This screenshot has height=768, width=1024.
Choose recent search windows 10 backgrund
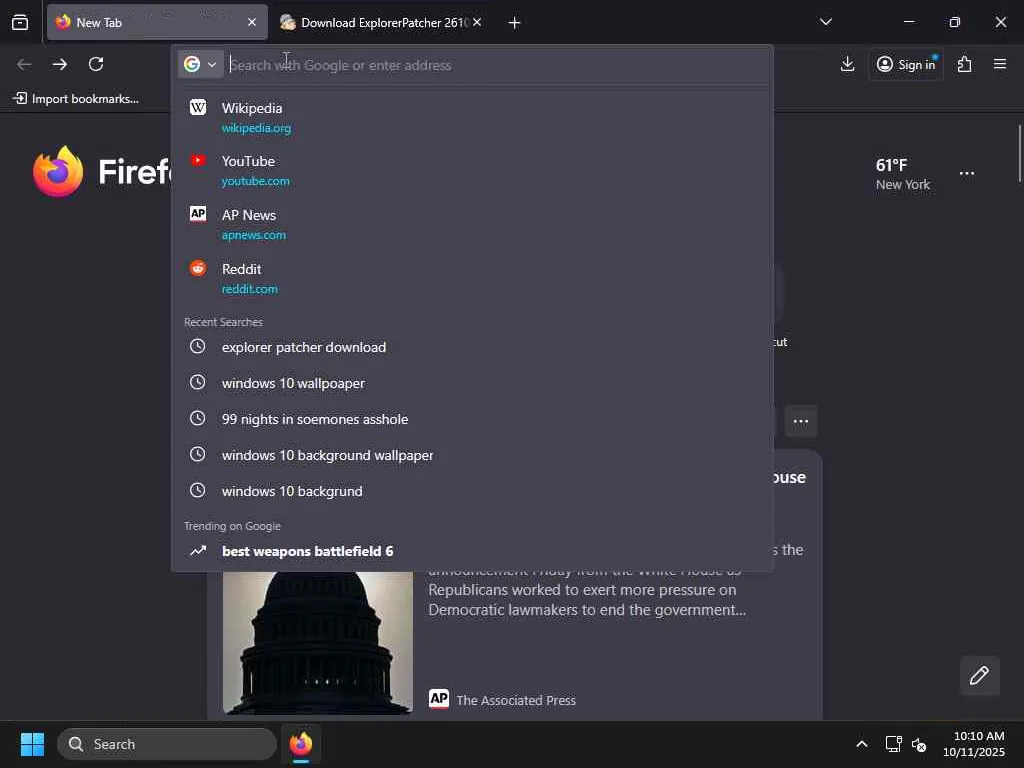(x=472, y=490)
